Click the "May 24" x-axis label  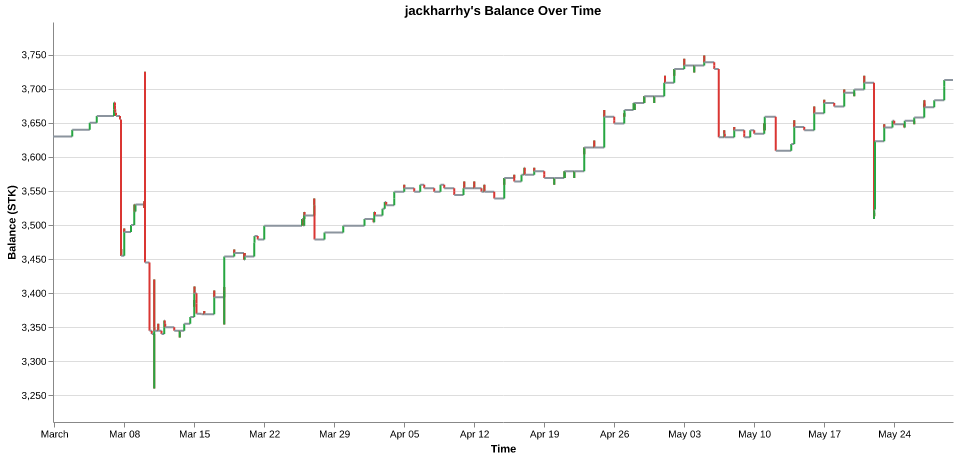click(x=894, y=435)
